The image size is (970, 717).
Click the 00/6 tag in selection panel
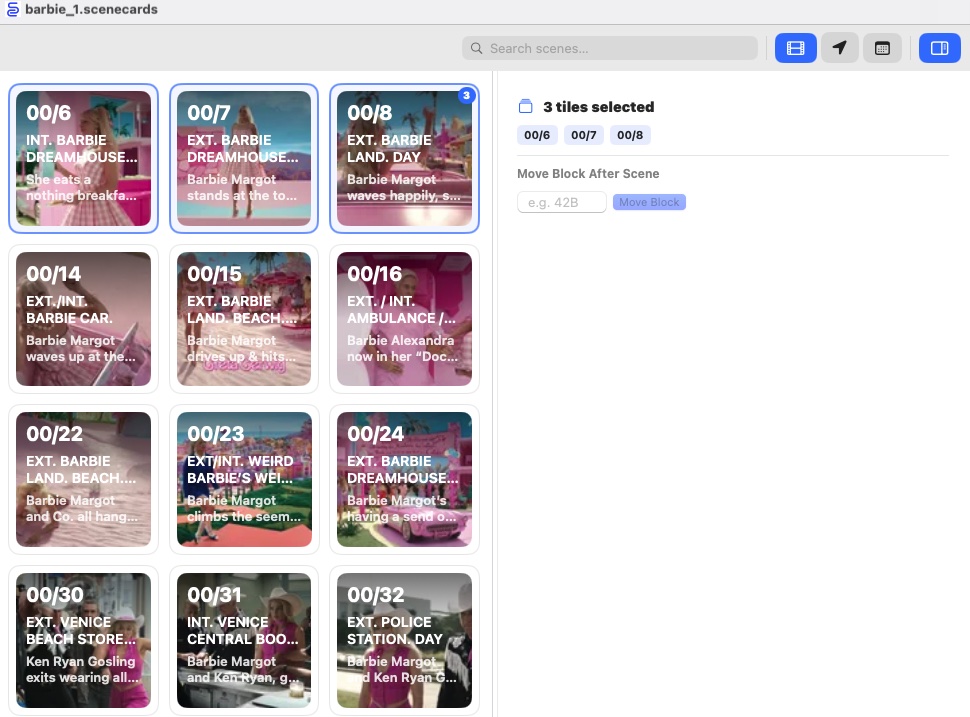click(x=537, y=135)
